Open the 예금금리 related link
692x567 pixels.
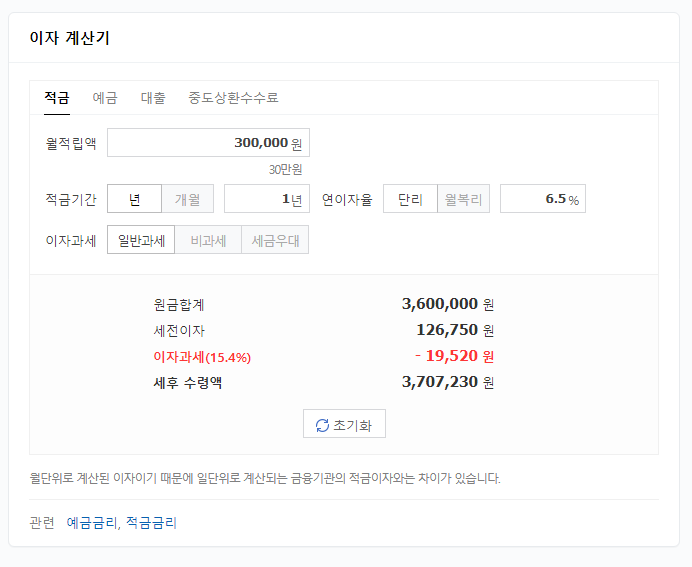click(92, 523)
